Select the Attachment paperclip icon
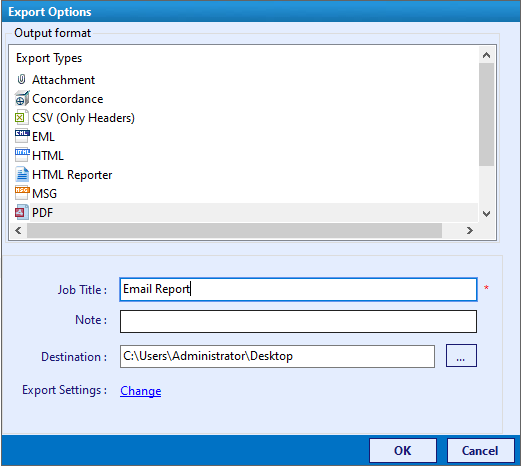 click(21, 79)
